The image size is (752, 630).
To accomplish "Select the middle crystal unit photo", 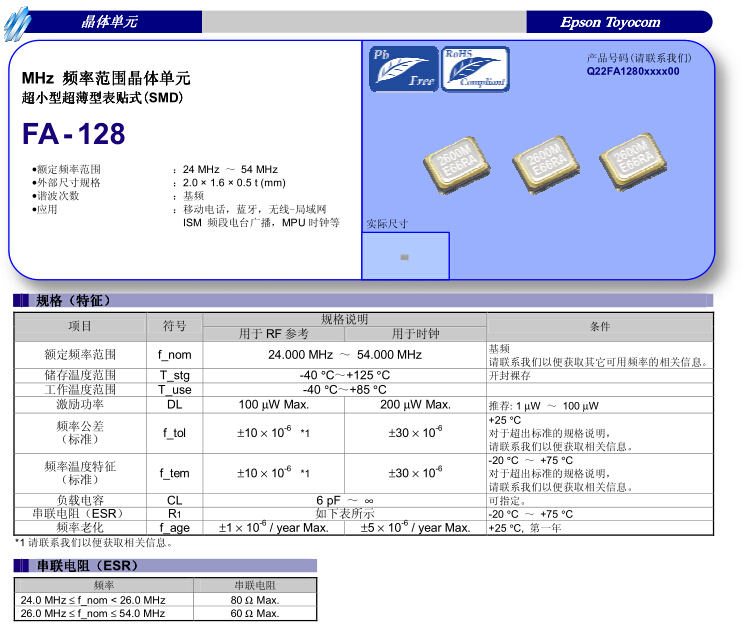I will [544, 162].
